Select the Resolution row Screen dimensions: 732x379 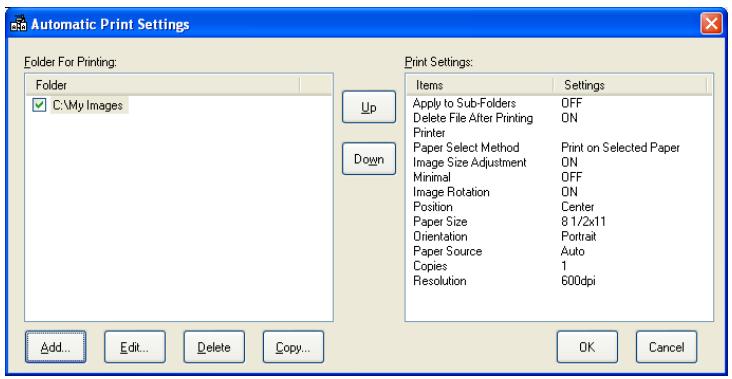pos(558,281)
